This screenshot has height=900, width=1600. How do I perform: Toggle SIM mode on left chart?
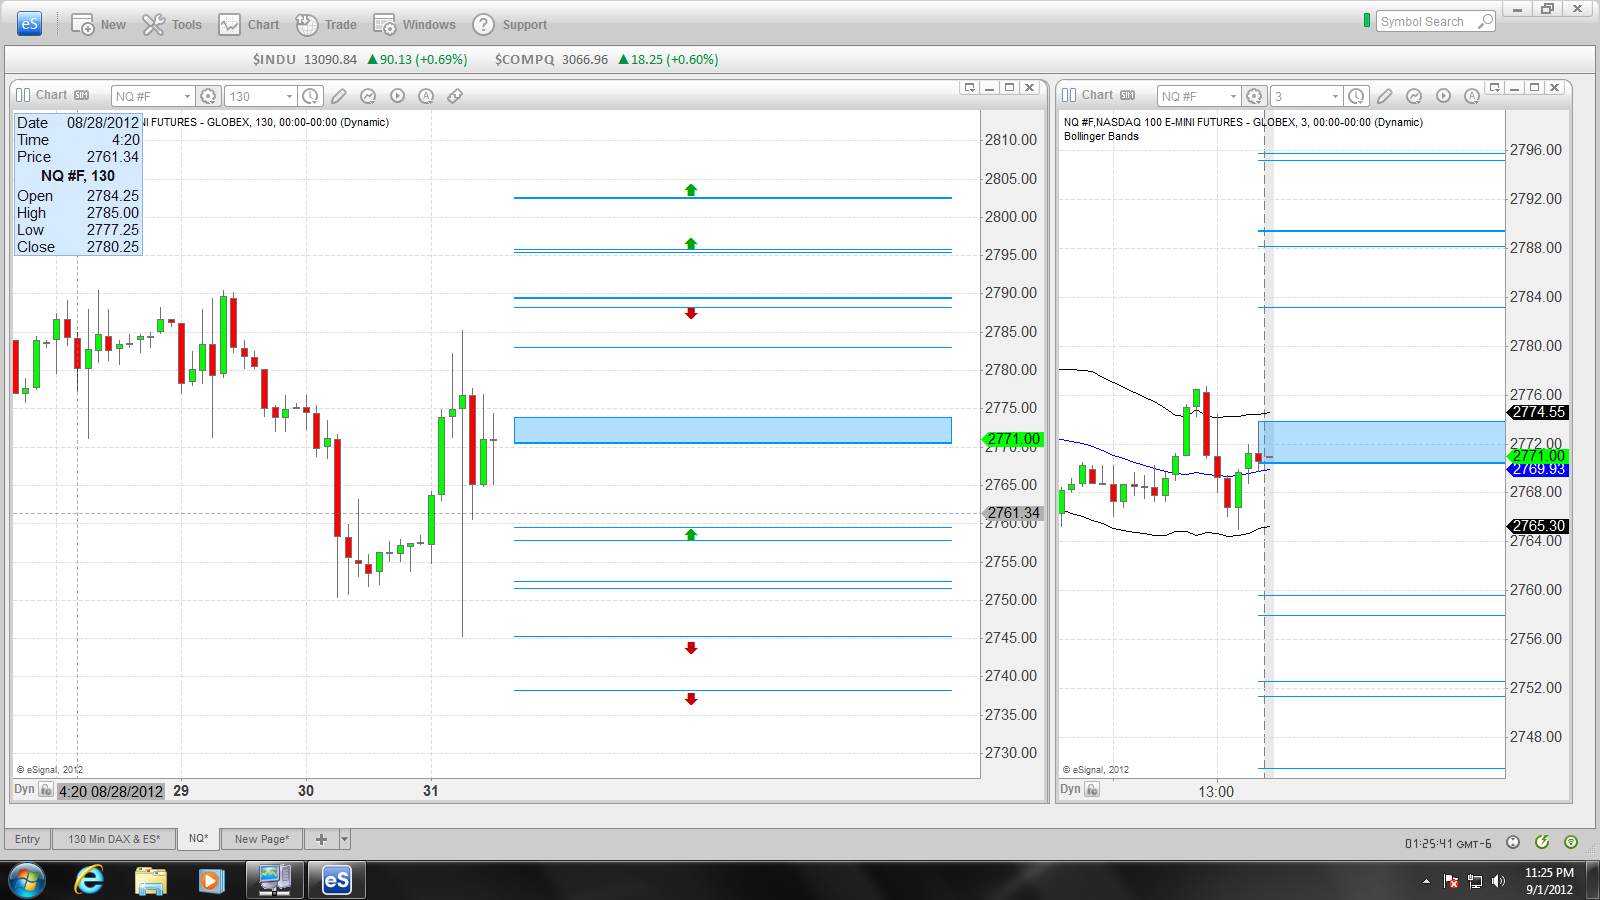pos(82,95)
